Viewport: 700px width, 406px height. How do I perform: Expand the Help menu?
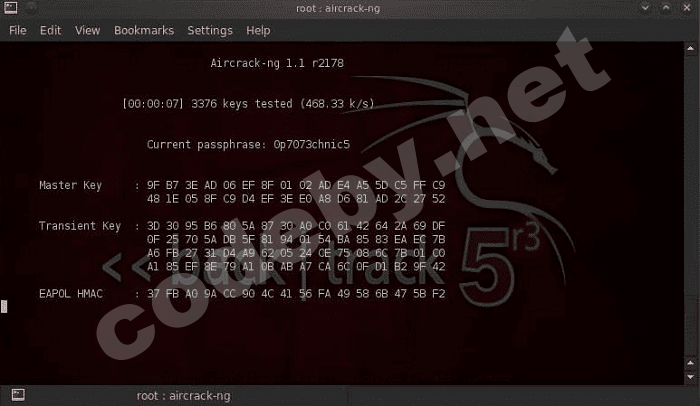(258, 30)
